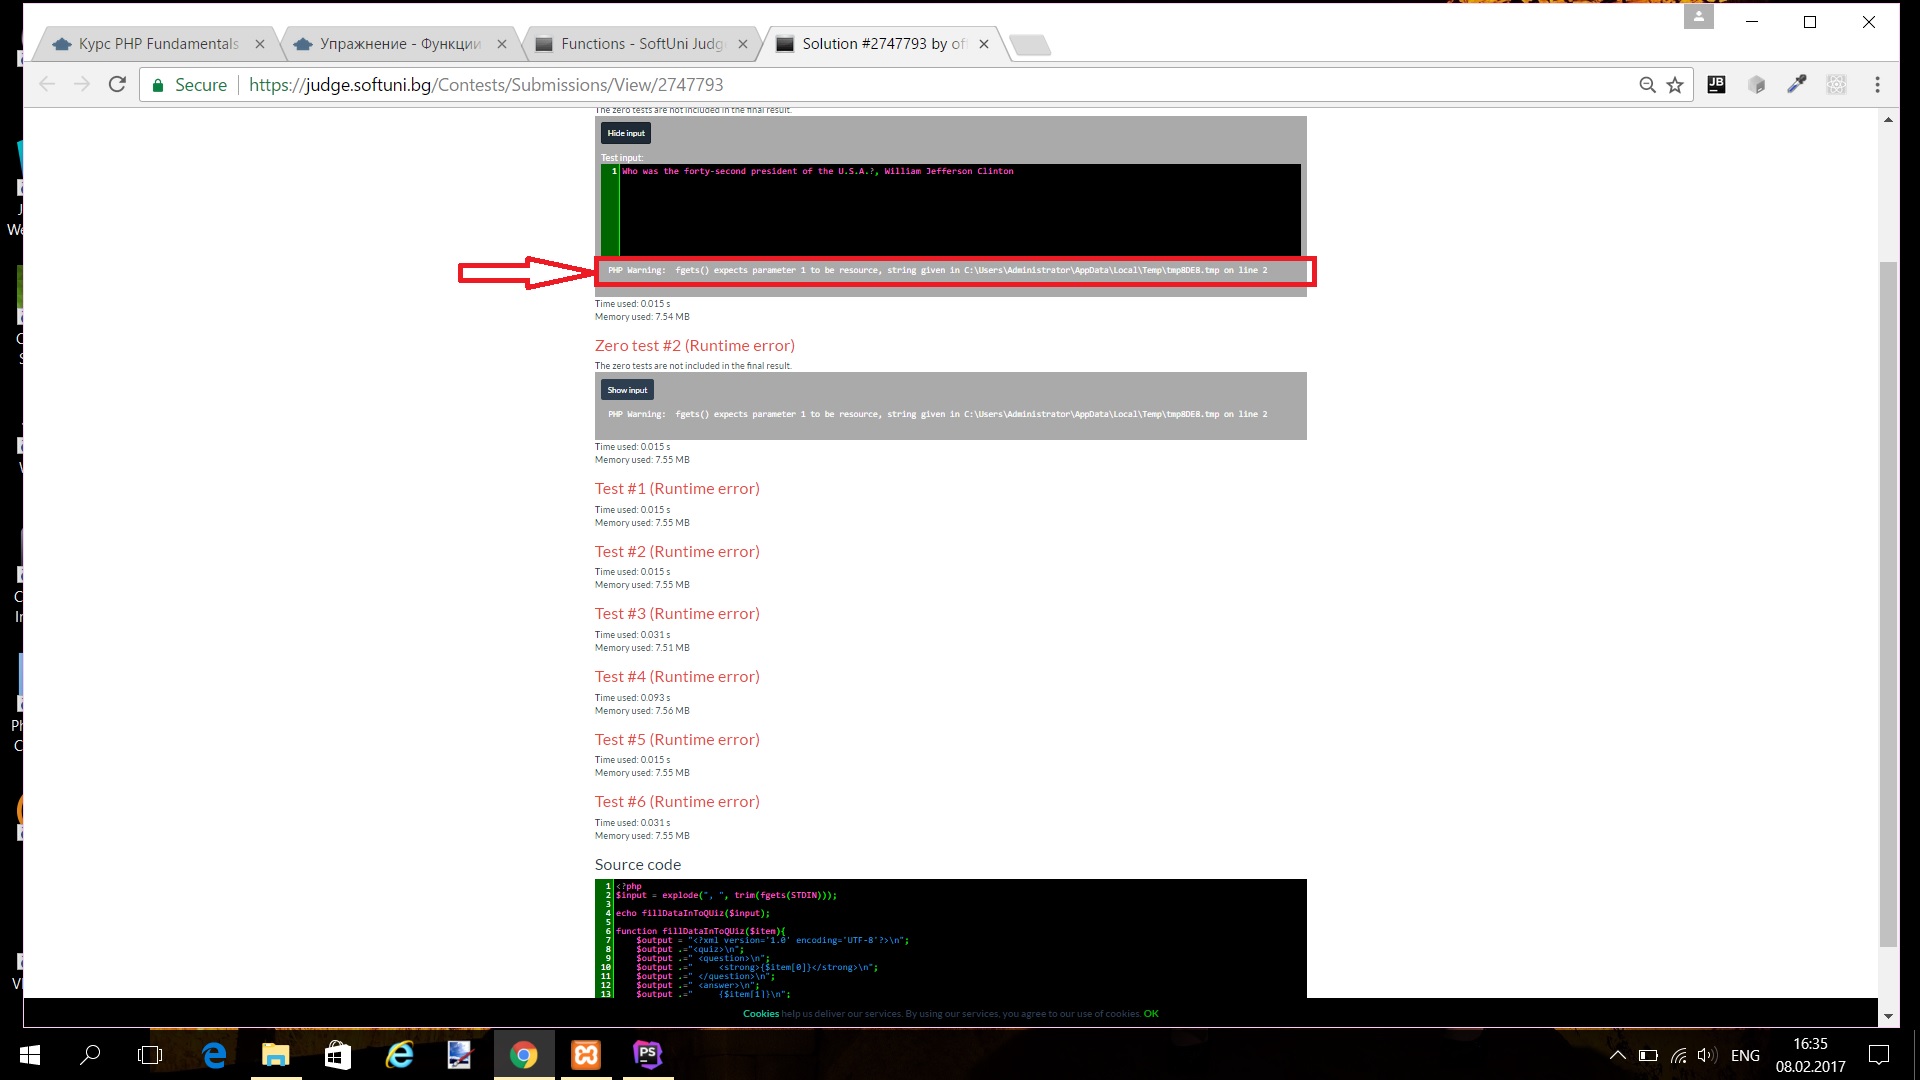Click the Test #1 (Runtime error) heading
Image resolution: width=1920 pixels, height=1080 pixels.
677,489
